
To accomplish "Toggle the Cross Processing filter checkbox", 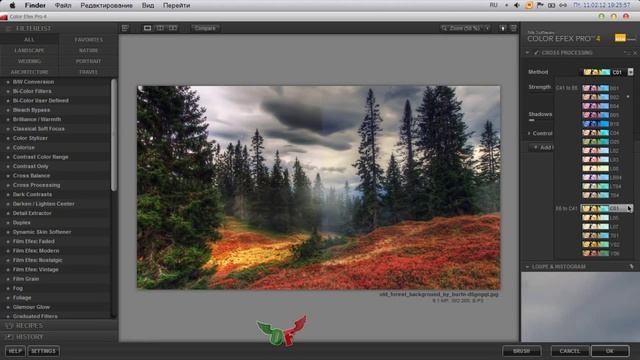I will 536,53.
